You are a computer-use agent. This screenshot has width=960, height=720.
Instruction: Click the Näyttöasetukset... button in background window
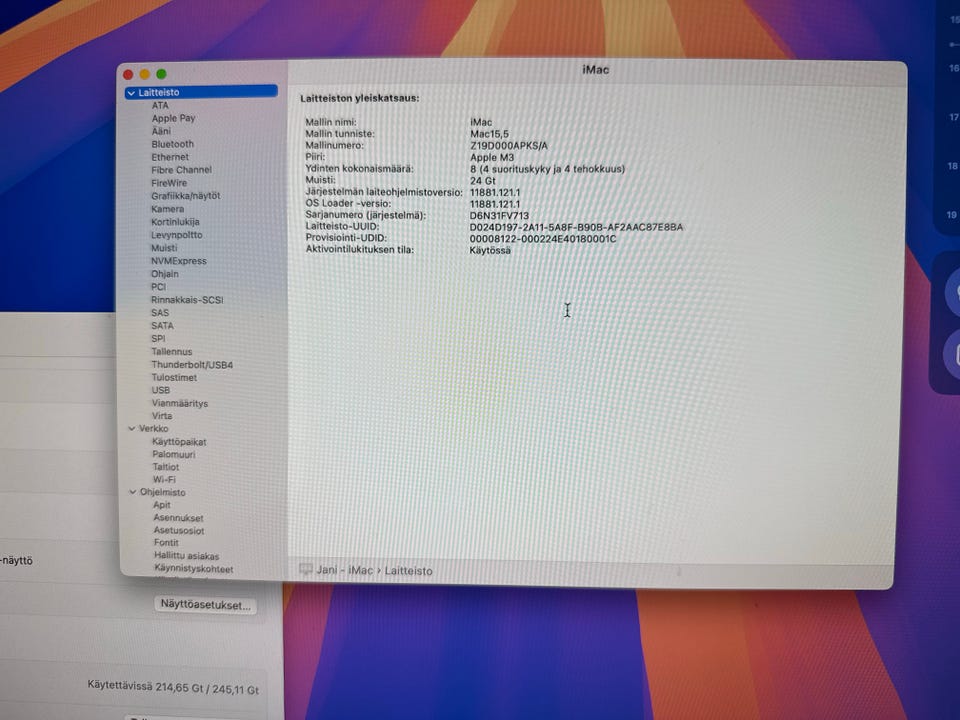(x=205, y=604)
